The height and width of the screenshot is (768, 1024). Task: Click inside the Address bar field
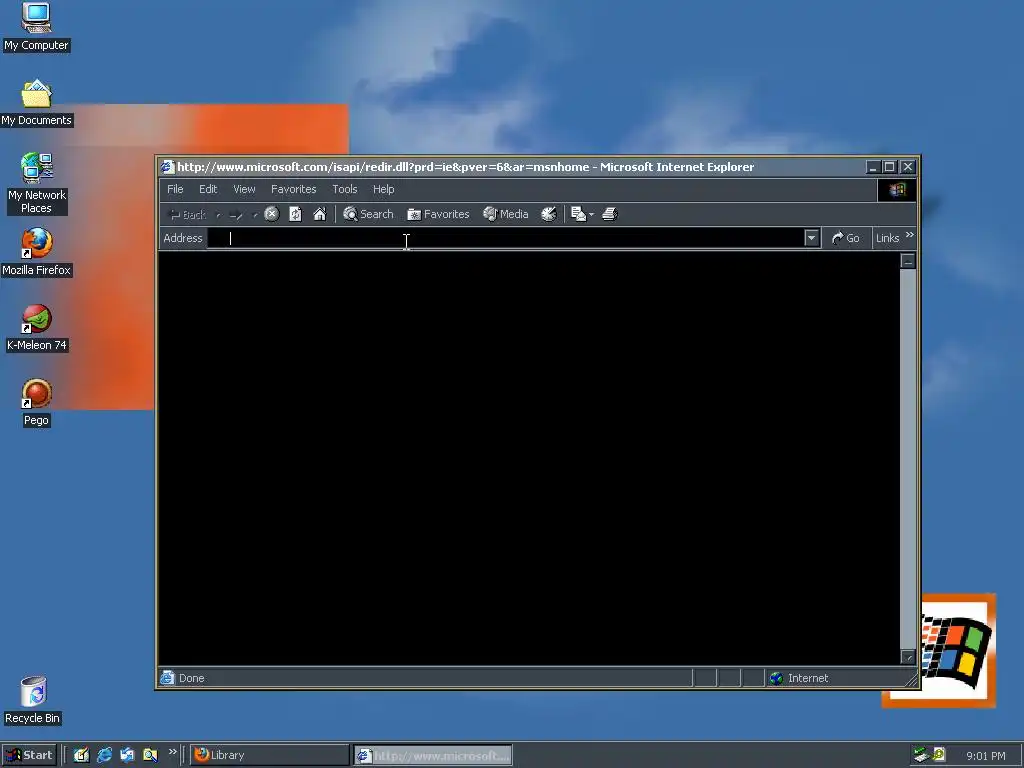[506, 238]
